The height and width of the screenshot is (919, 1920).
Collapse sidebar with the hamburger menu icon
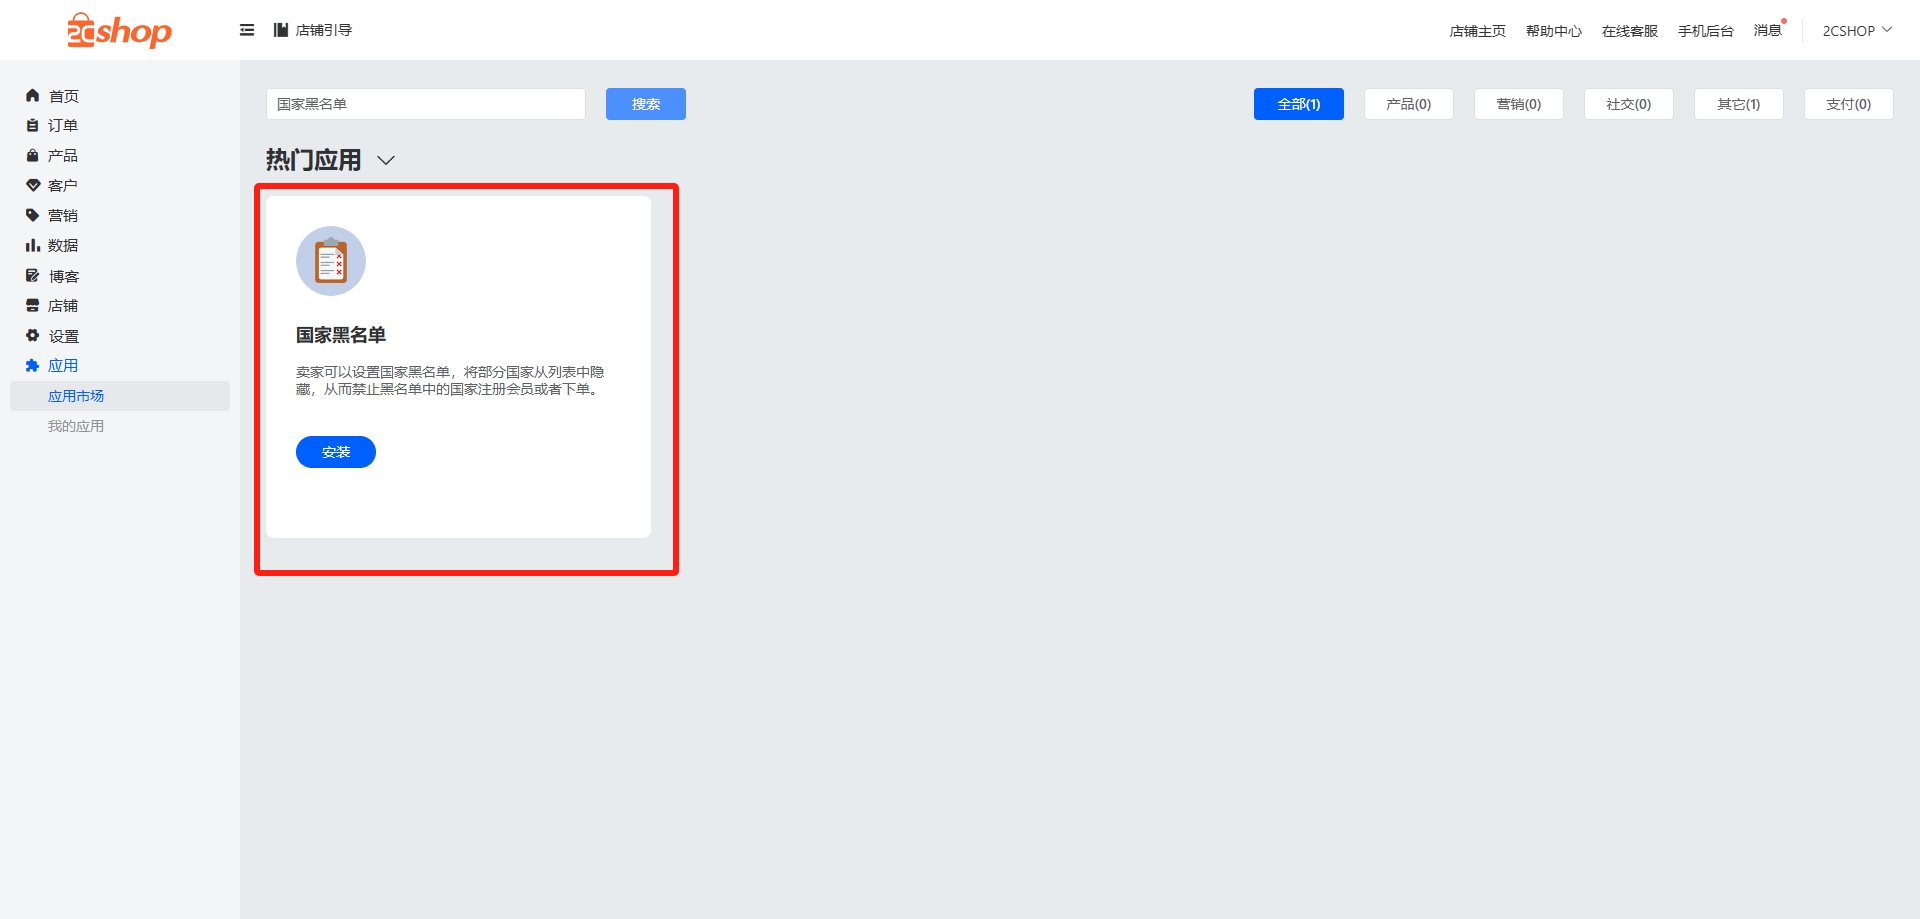tap(247, 30)
